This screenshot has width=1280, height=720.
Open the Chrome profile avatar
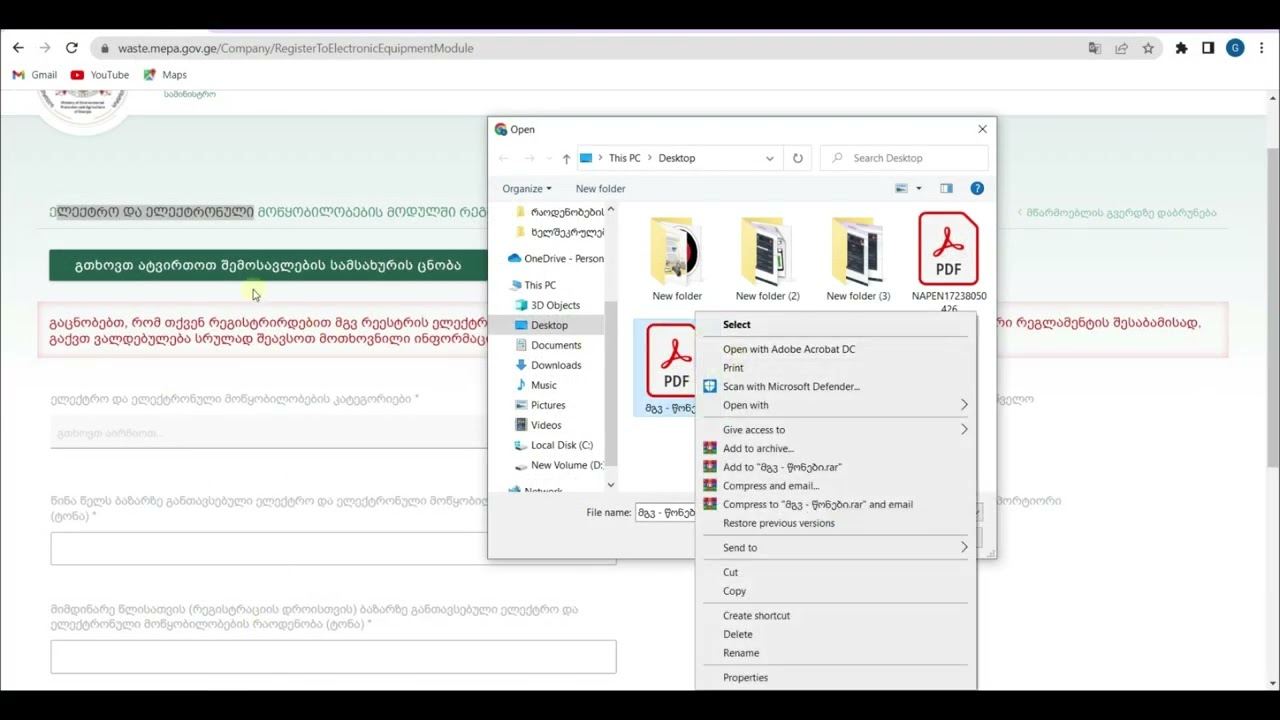pyautogui.click(x=1235, y=48)
